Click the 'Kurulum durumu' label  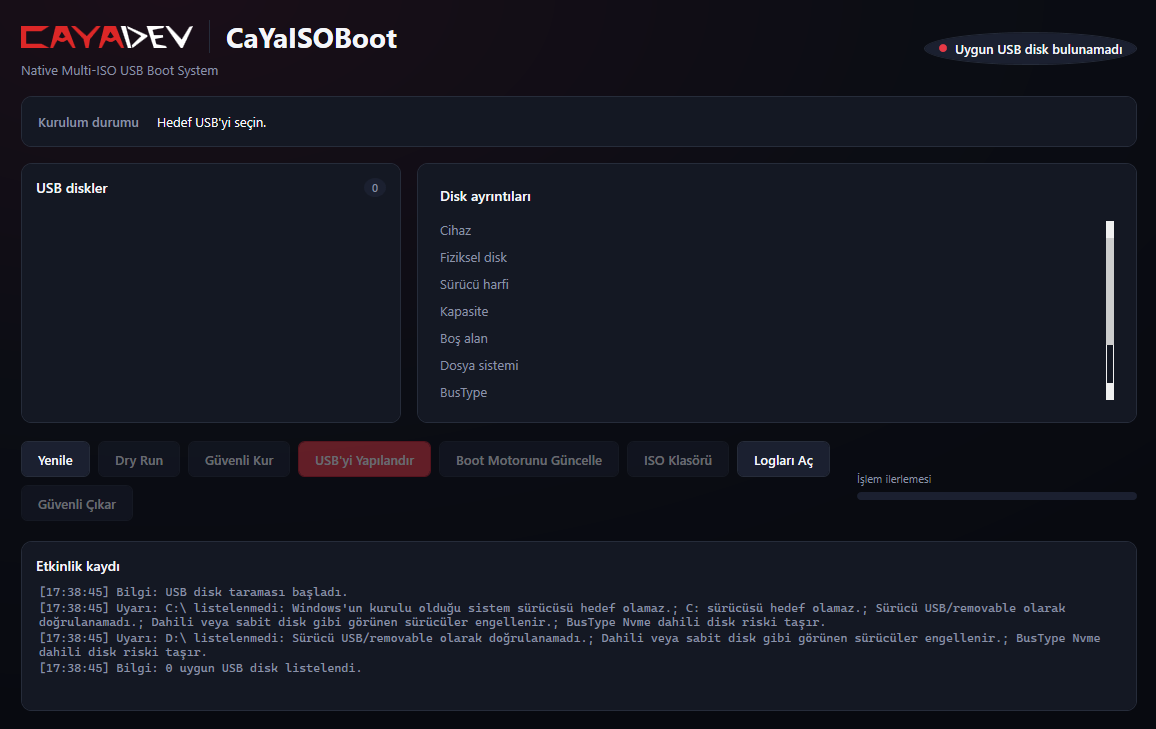click(x=88, y=122)
